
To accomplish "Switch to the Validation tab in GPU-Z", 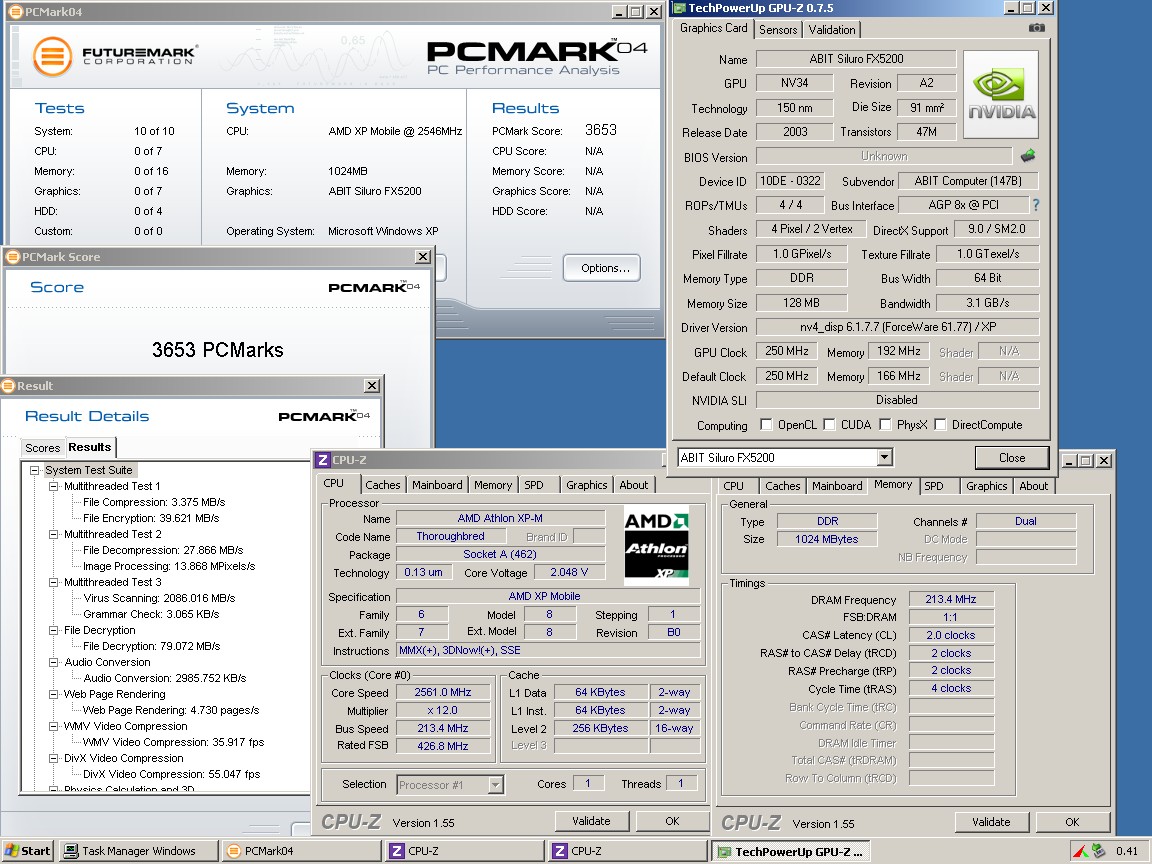I will coord(832,29).
